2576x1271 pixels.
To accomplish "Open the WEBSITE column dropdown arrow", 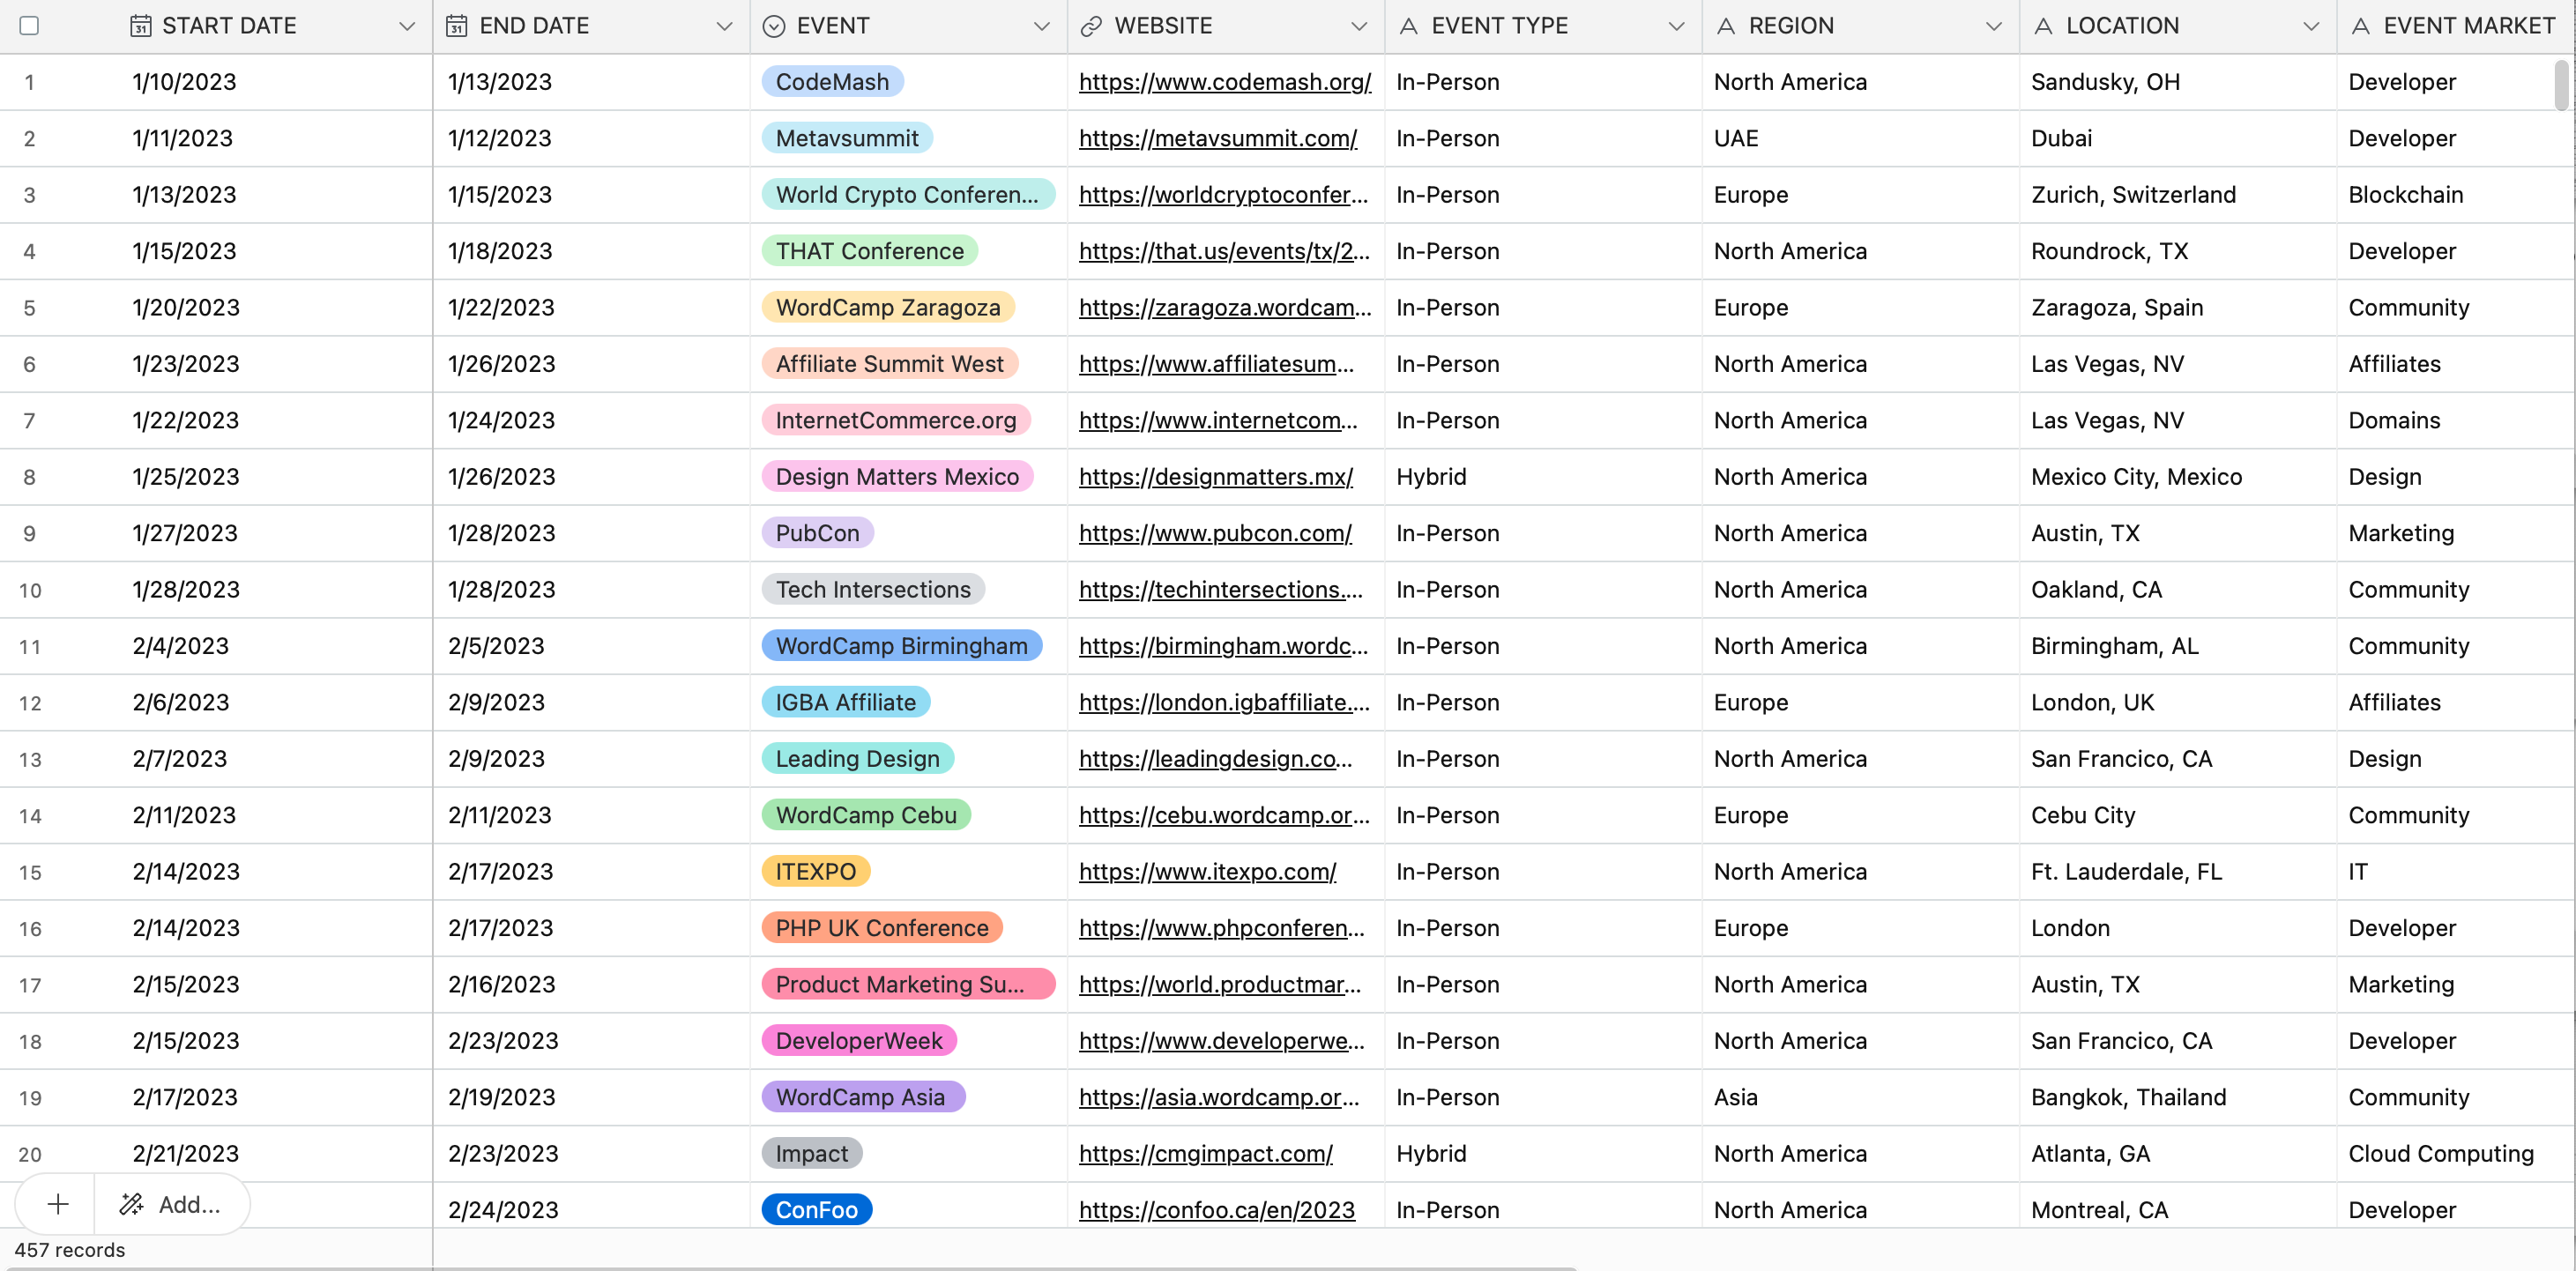I will (1359, 27).
